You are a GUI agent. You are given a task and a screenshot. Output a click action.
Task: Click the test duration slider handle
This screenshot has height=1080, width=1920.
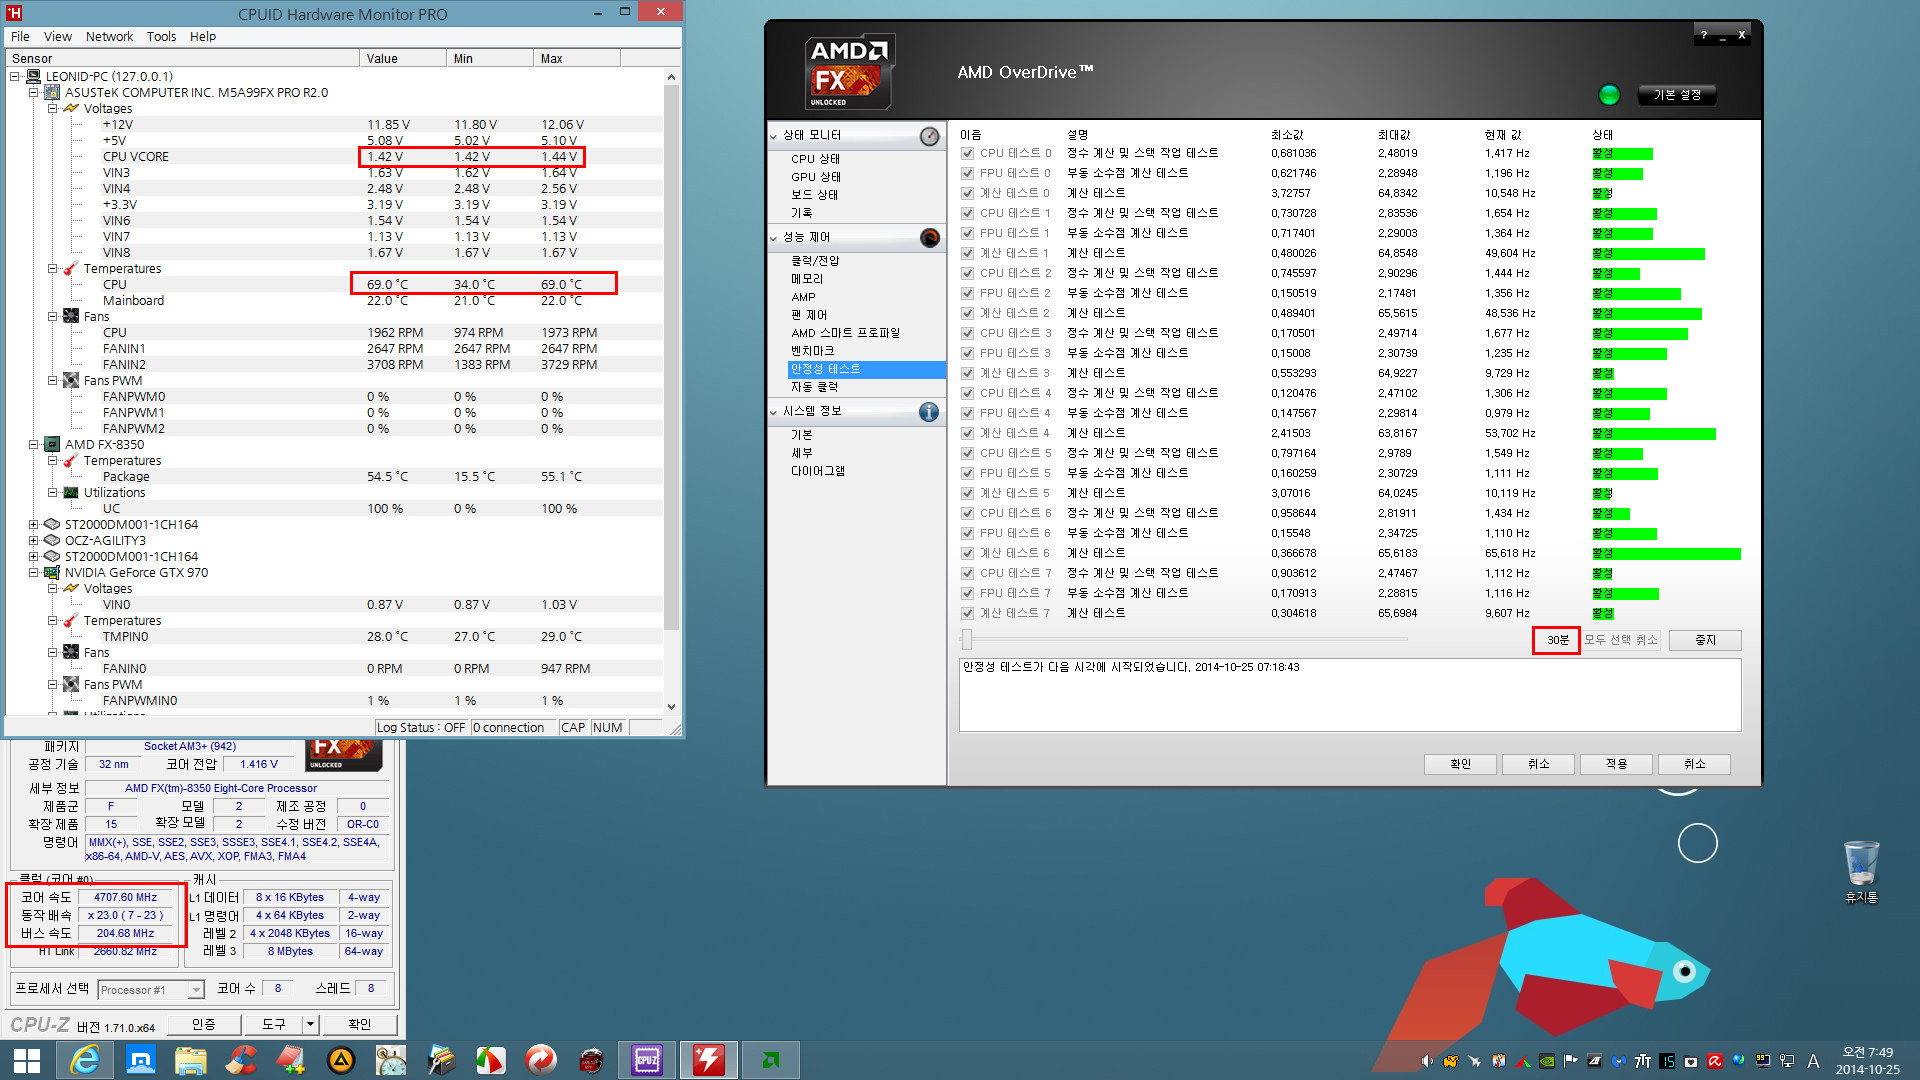(966, 640)
